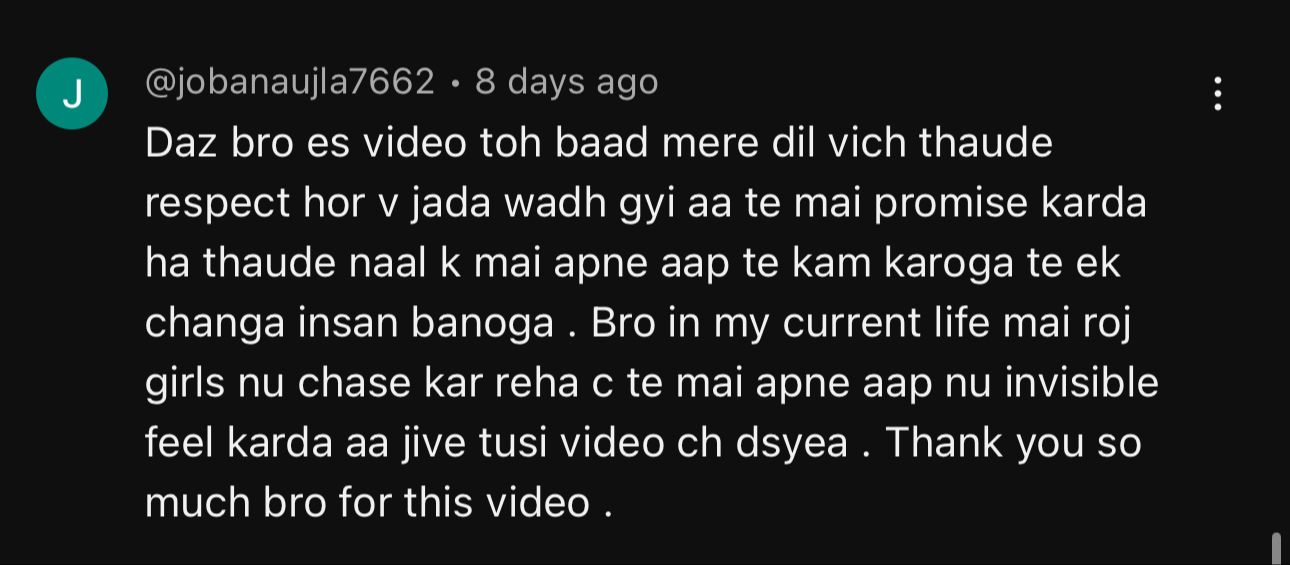Click the comment line starting 'girls nu chase'

(x=652, y=383)
